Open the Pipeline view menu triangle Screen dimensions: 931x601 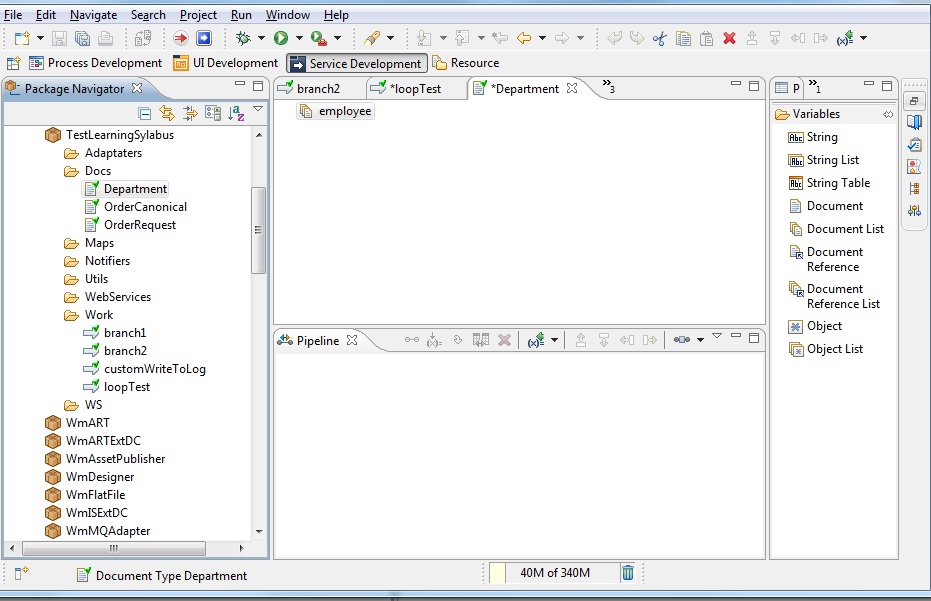tap(717, 337)
